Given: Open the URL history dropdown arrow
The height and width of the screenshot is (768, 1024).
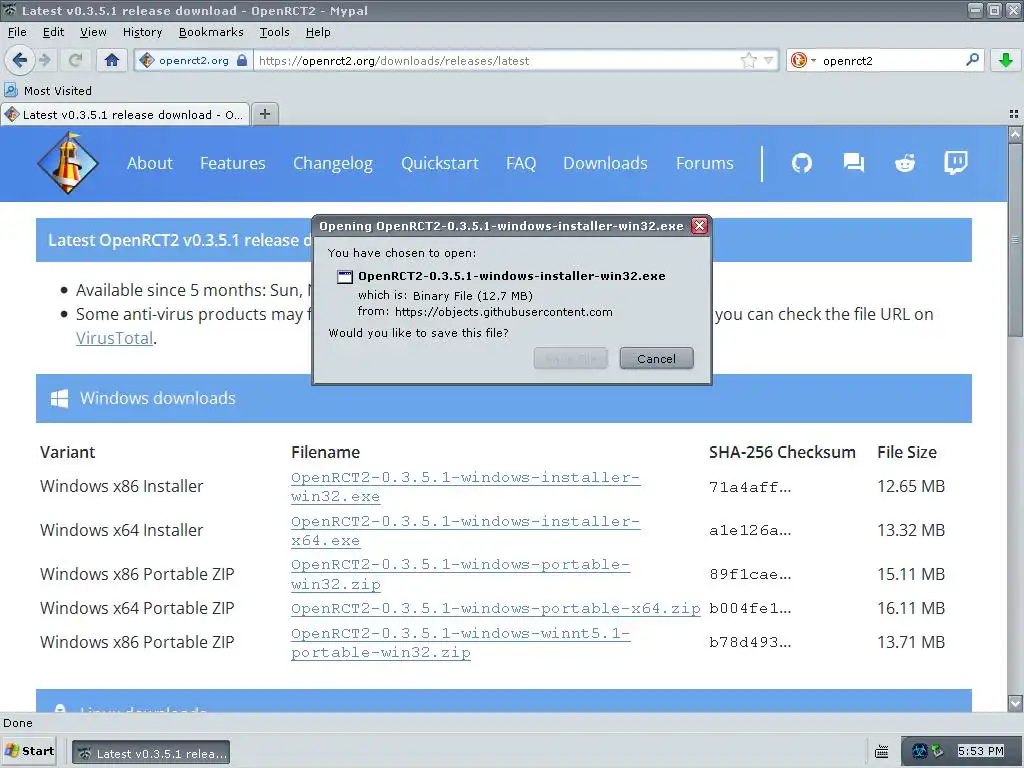Looking at the screenshot, I should [769, 61].
